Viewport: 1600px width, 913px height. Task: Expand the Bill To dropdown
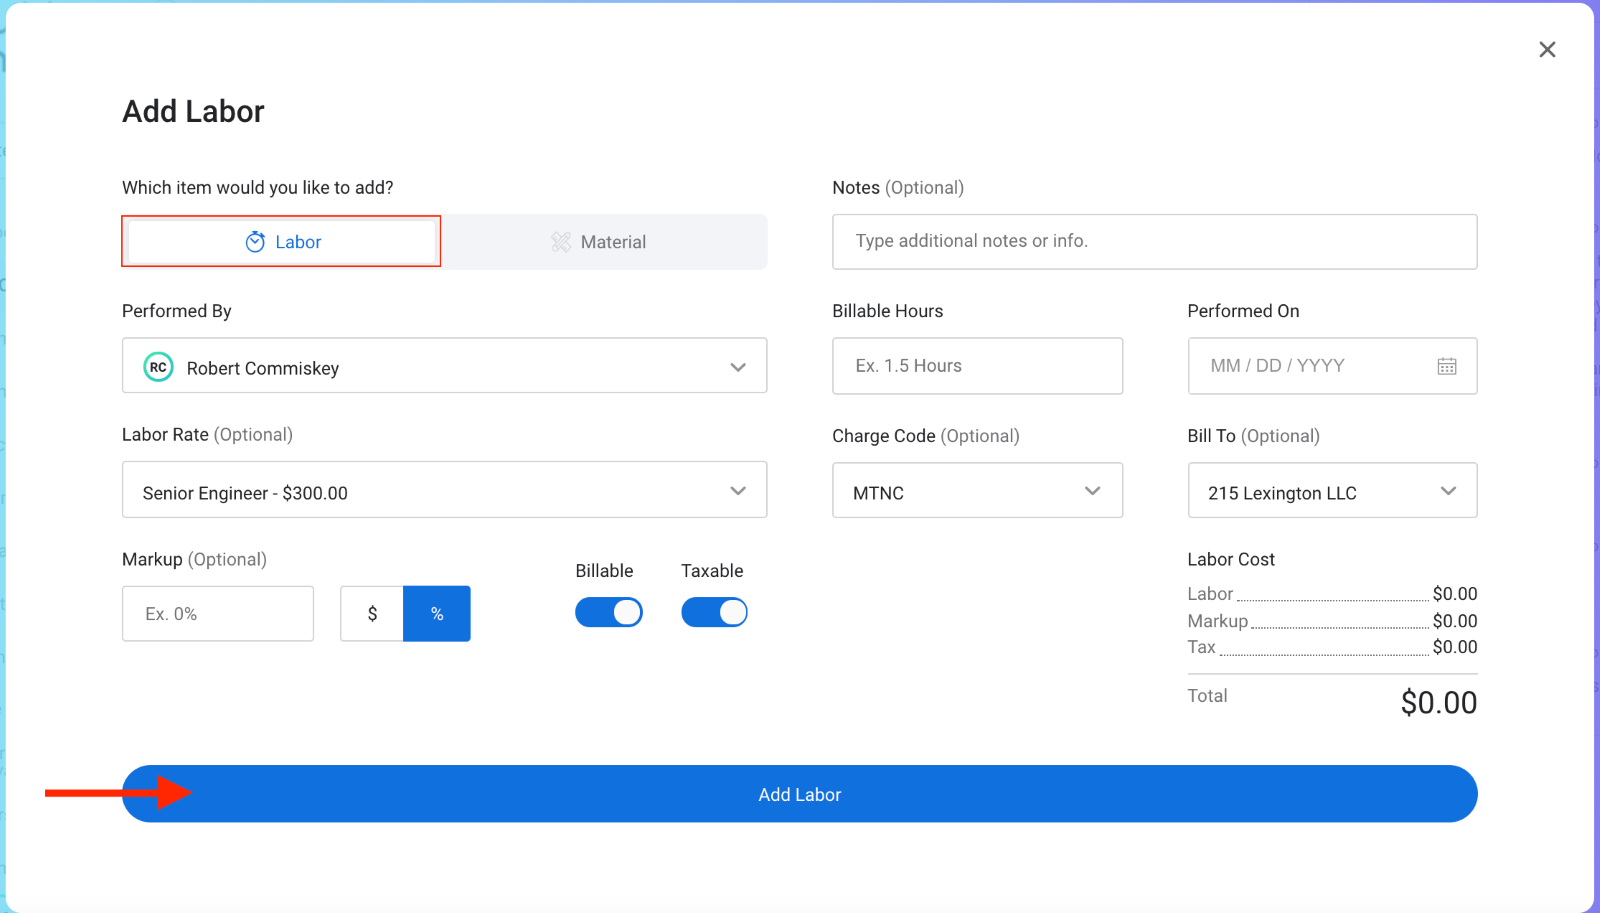point(1447,491)
